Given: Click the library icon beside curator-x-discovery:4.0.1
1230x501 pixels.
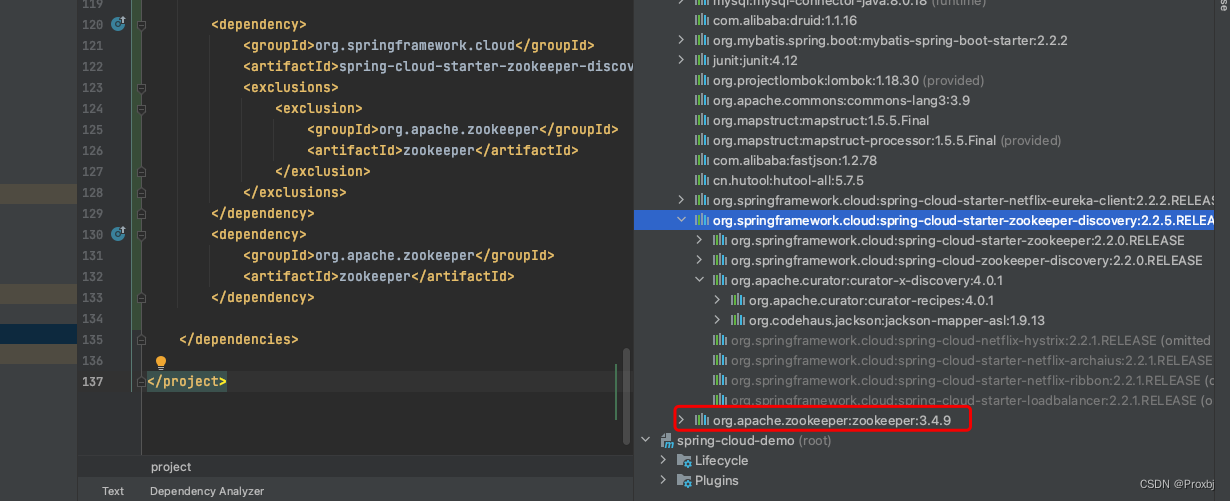Looking at the screenshot, I should [x=721, y=280].
